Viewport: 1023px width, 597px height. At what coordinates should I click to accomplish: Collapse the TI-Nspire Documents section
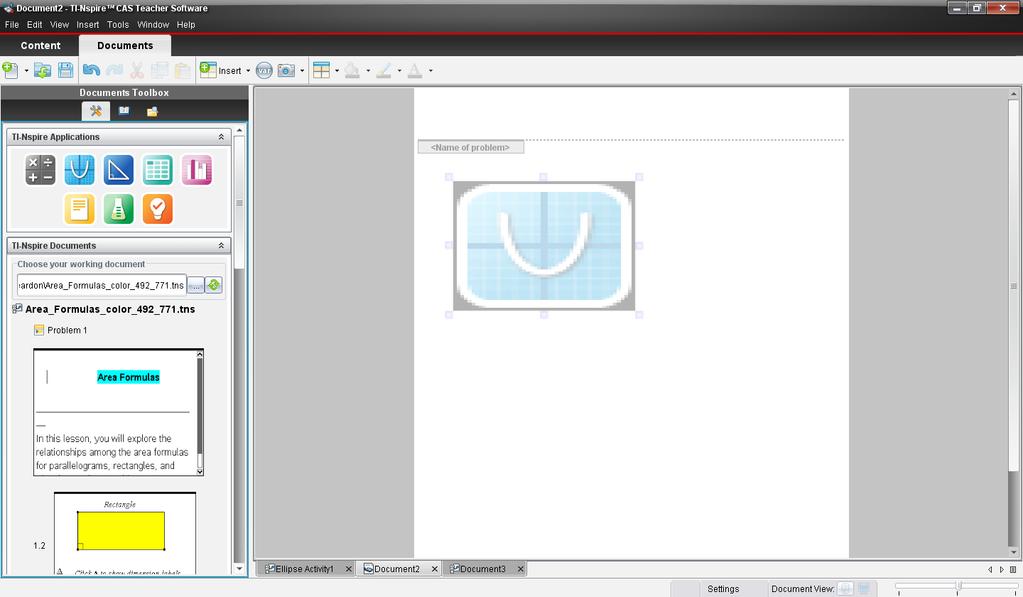(x=221, y=246)
